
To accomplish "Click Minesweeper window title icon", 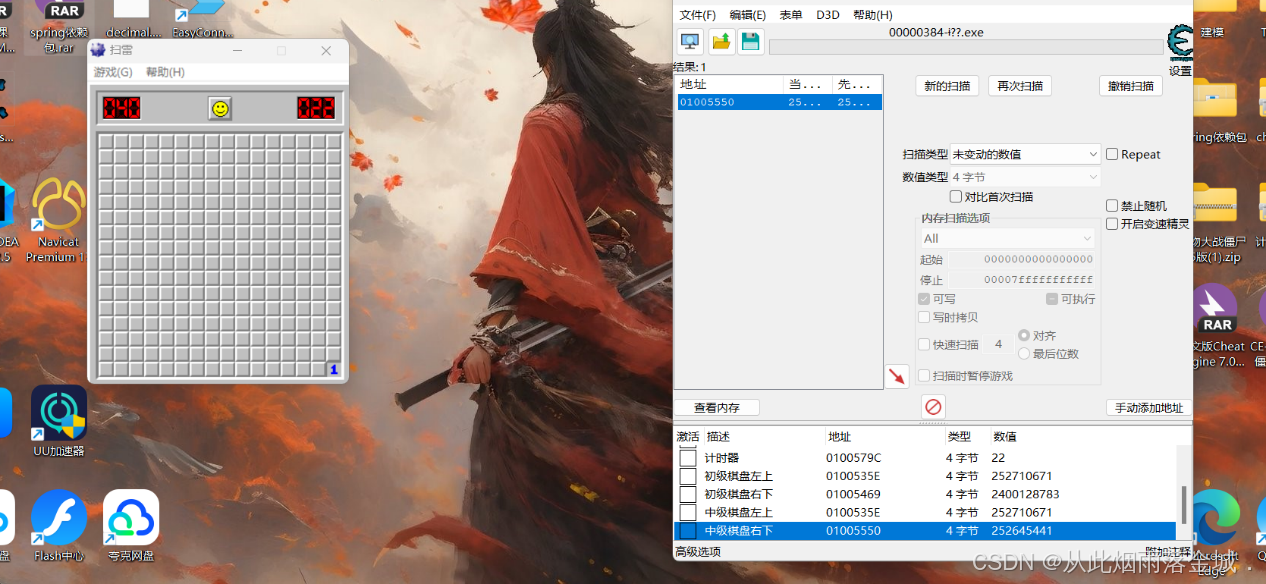I will pyautogui.click(x=98, y=50).
